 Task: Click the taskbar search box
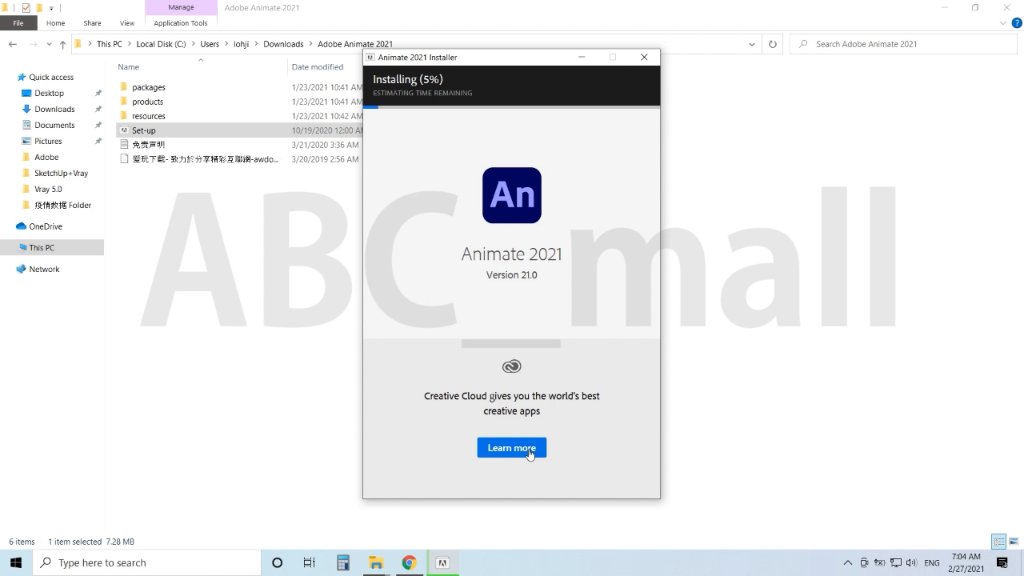147,562
